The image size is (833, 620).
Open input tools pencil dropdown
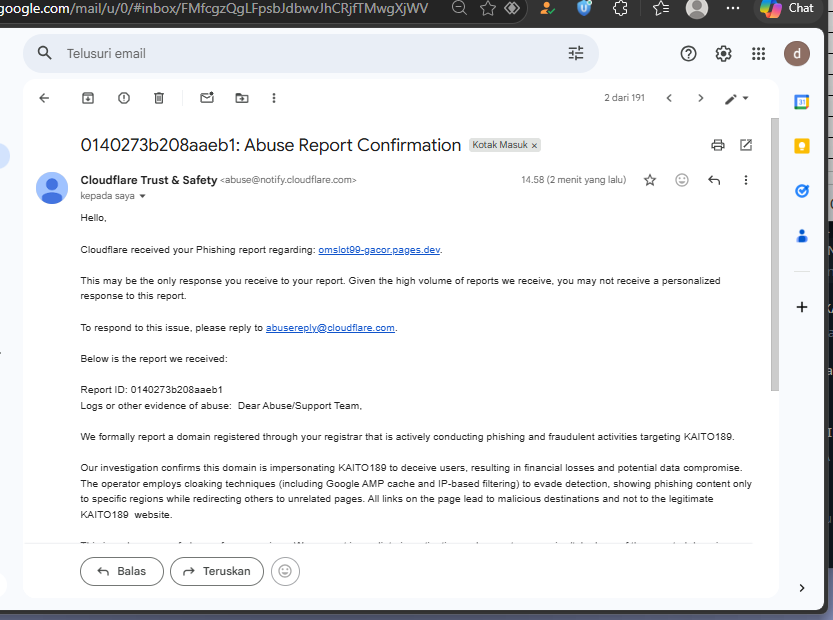pos(736,98)
